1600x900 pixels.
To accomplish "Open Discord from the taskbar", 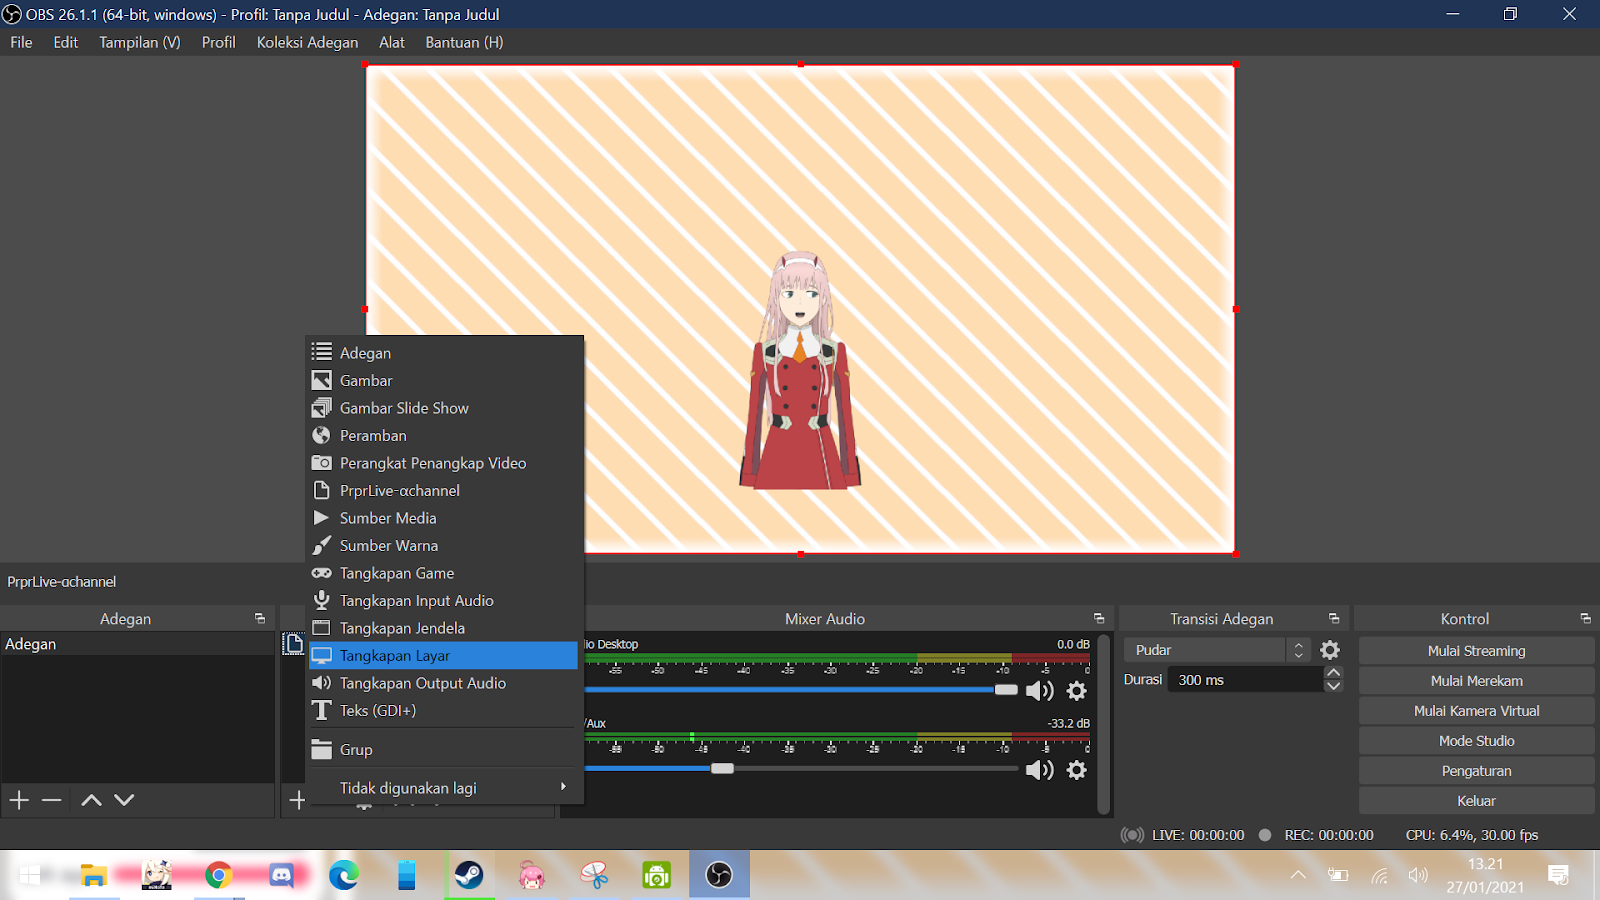I will 281,876.
